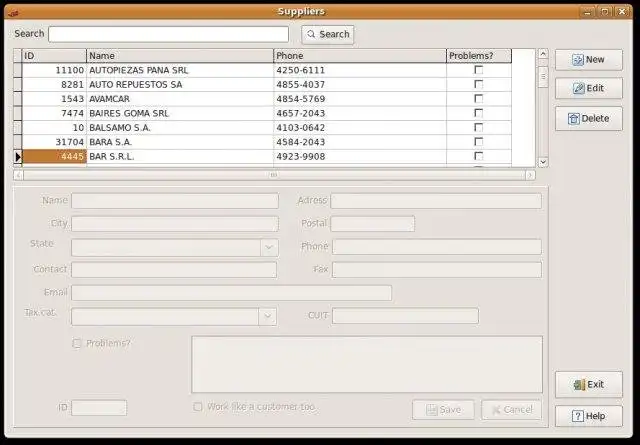Toggle Problems checkbox for BARA S.A.
The height and width of the screenshot is (445, 640).
(x=478, y=142)
